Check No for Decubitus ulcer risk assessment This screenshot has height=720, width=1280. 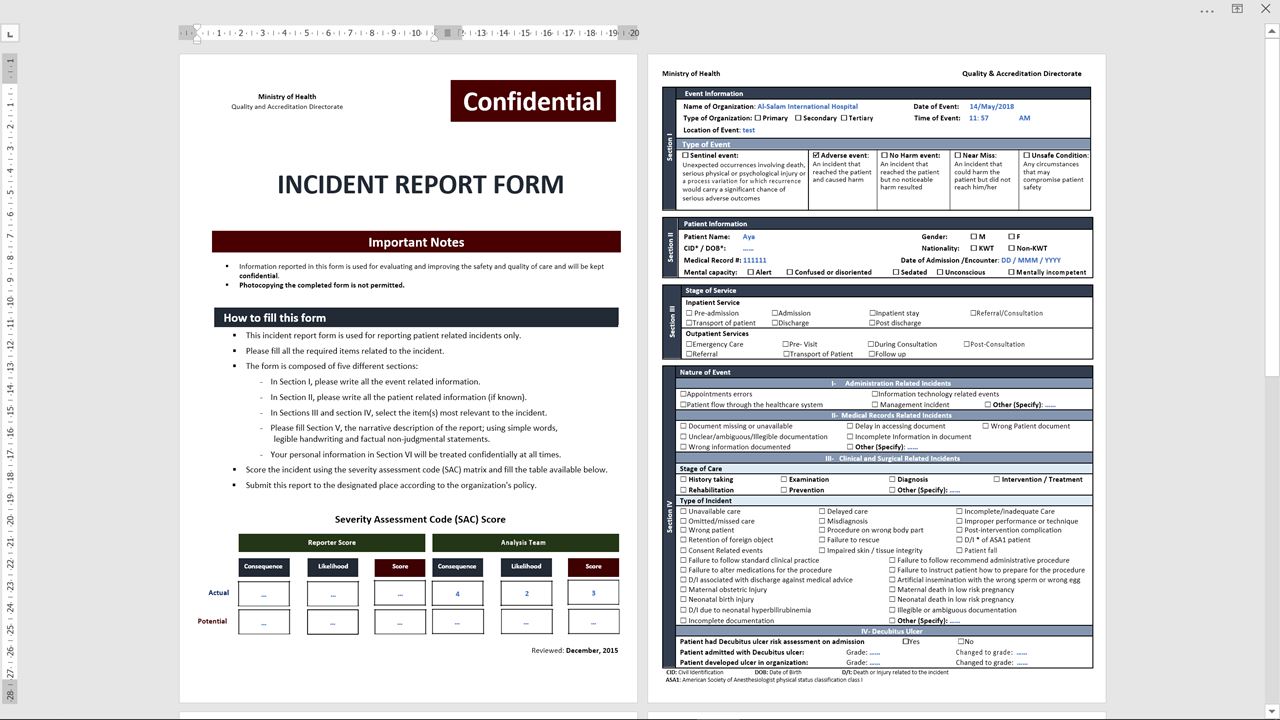click(961, 641)
